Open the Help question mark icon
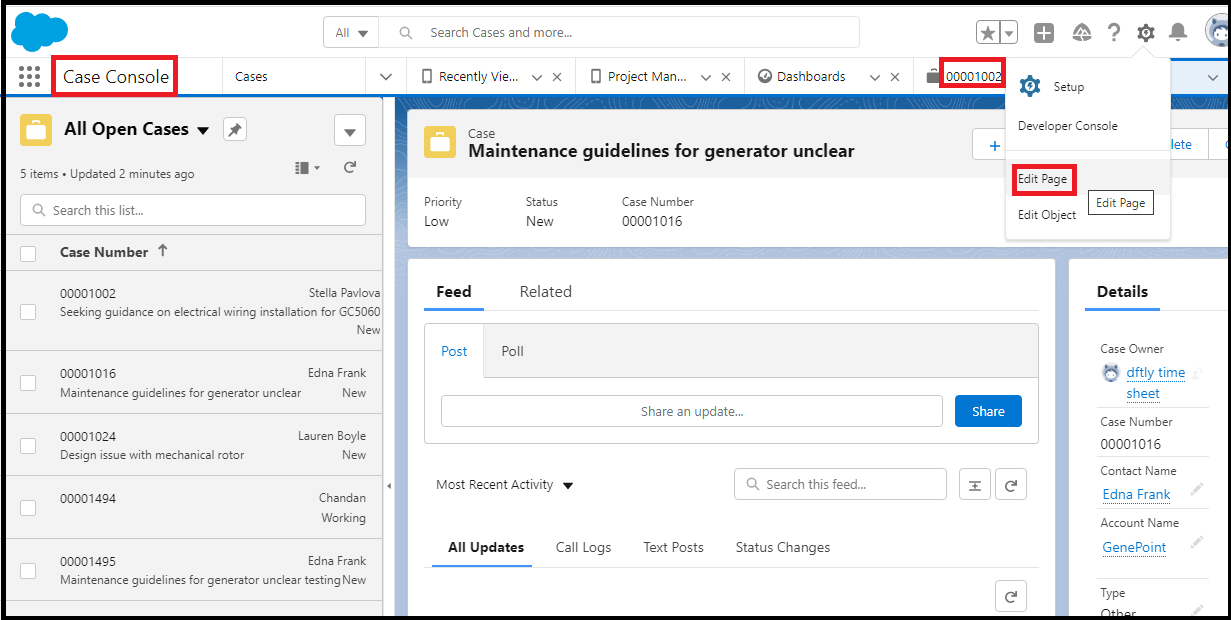The image size is (1231, 620). pyautogui.click(x=1113, y=33)
